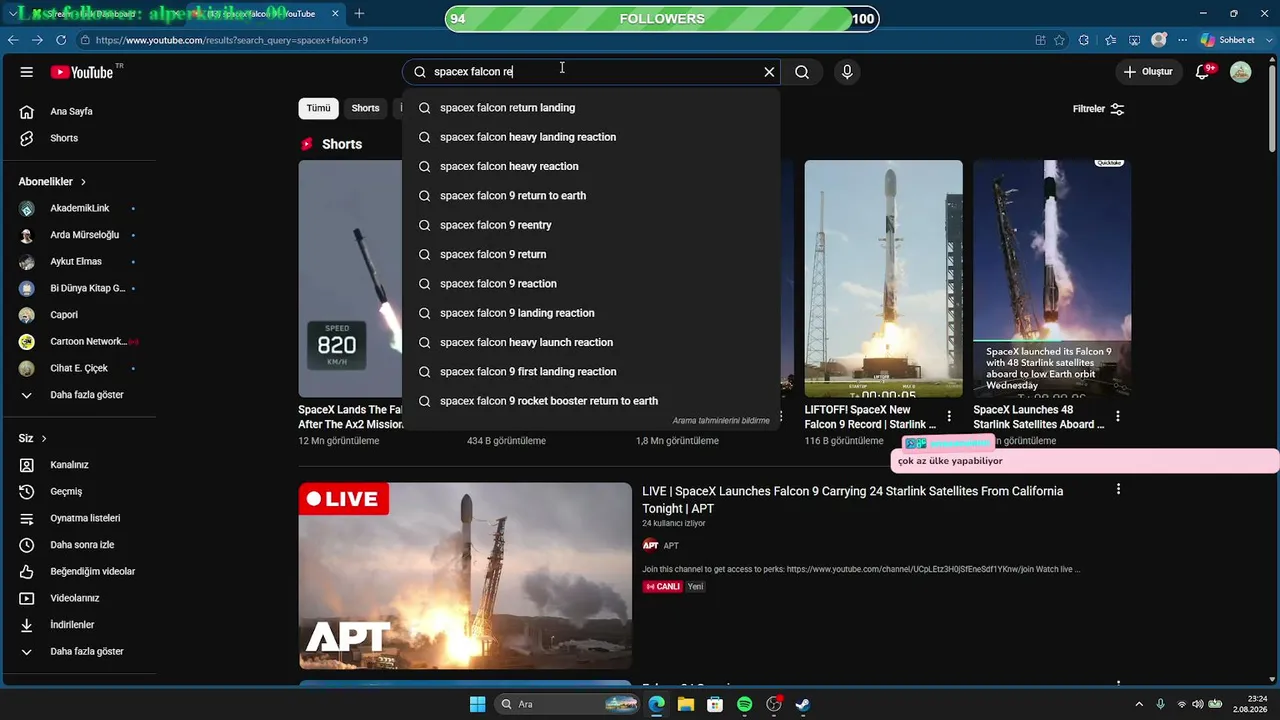This screenshot has height=720, width=1280.
Task: Choose suggestion 'spacex falcon return landing'
Action: point(591,108)
